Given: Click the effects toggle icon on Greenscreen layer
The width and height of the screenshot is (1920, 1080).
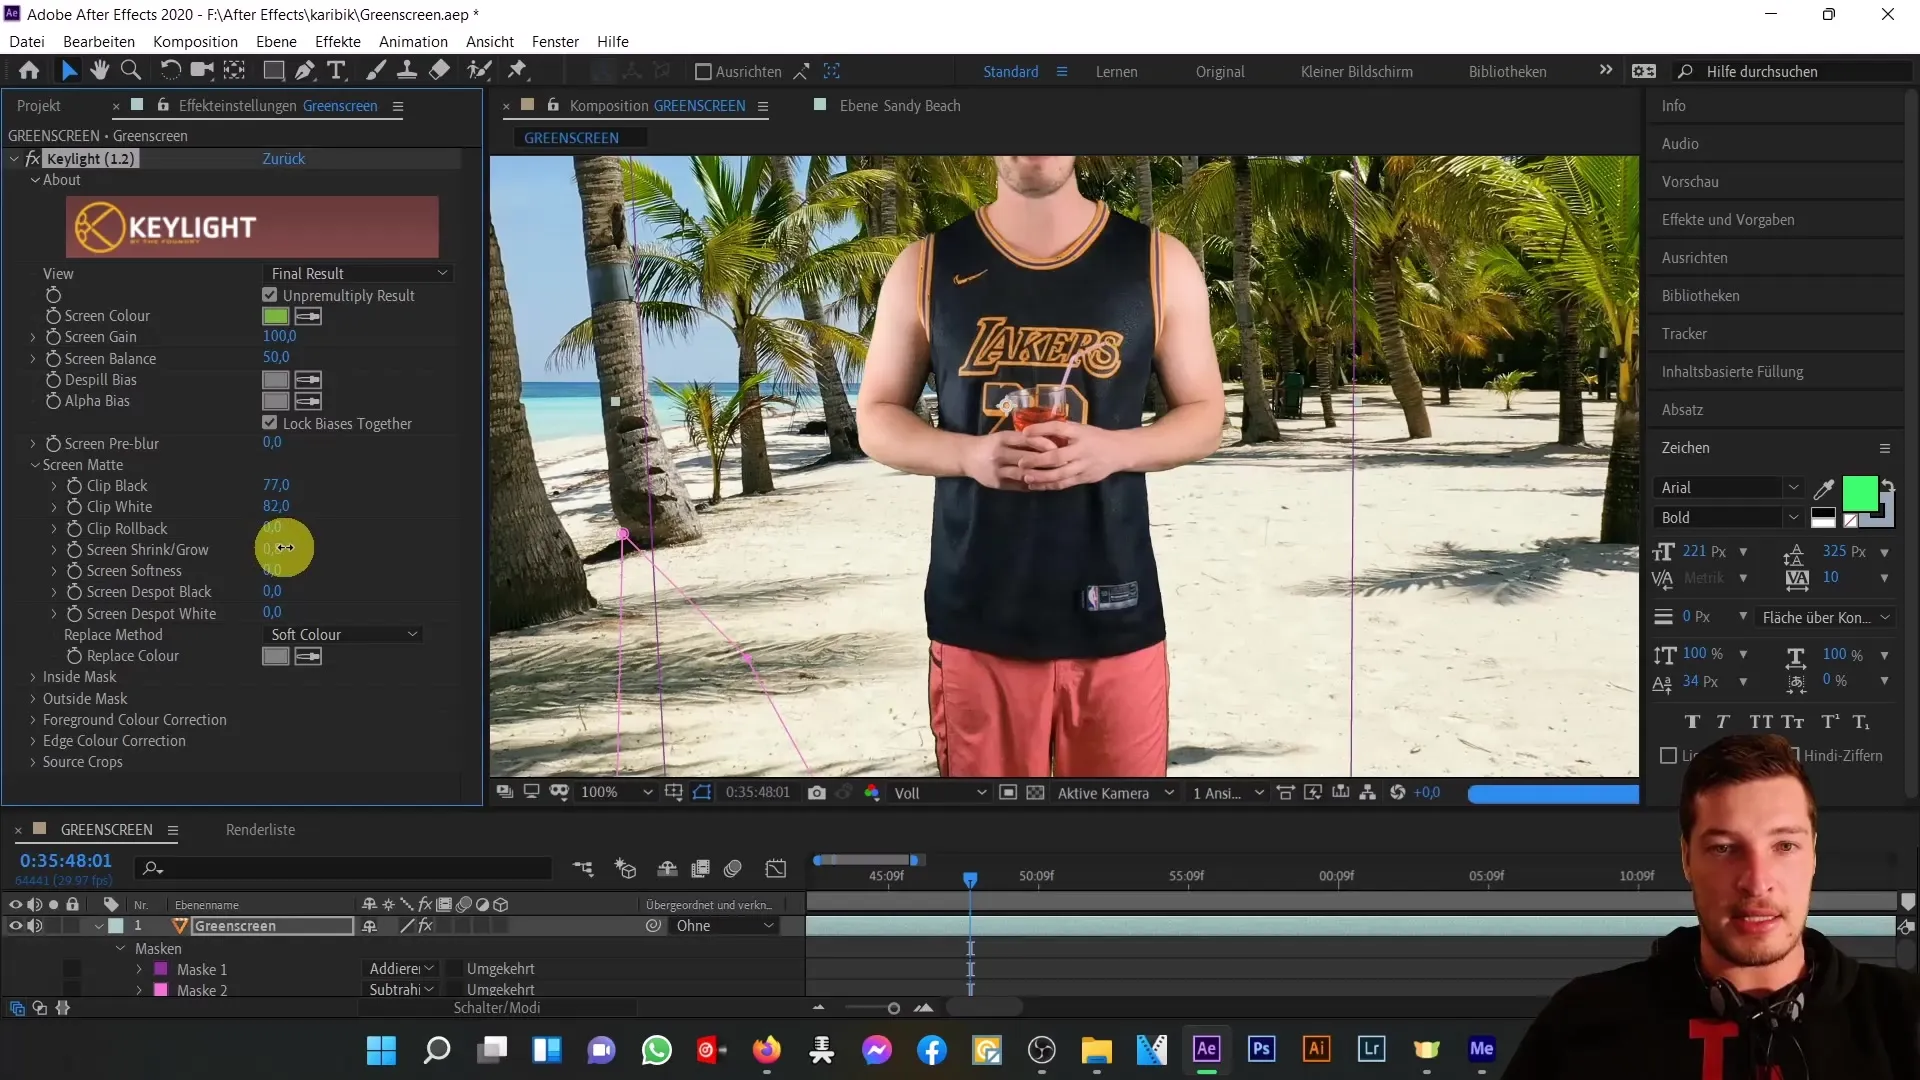Looking at the screenshot, I should click(x=425, y=926).
